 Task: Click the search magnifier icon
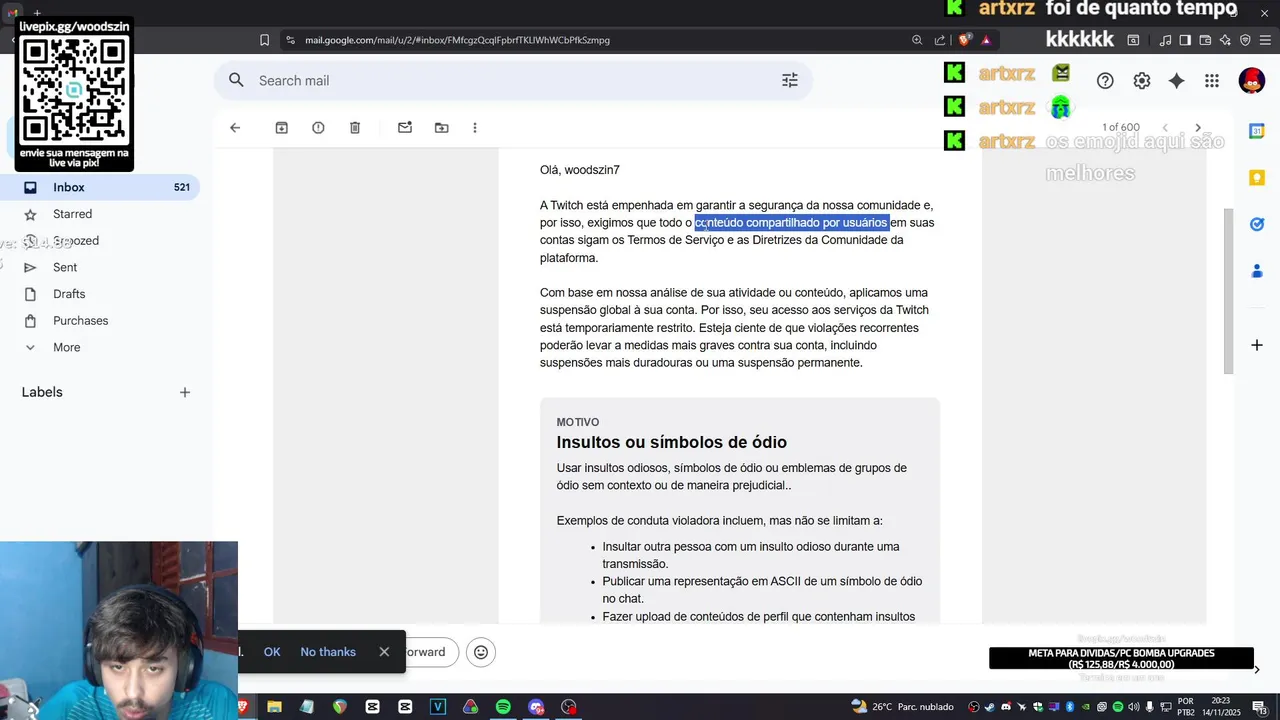(x=236, y=81)
